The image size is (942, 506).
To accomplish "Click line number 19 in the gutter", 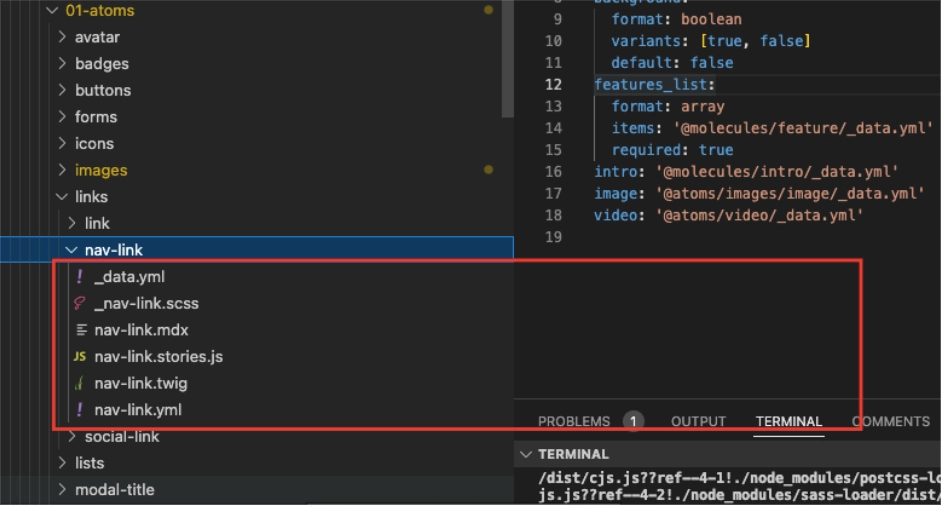I will [x=553, y=237].
